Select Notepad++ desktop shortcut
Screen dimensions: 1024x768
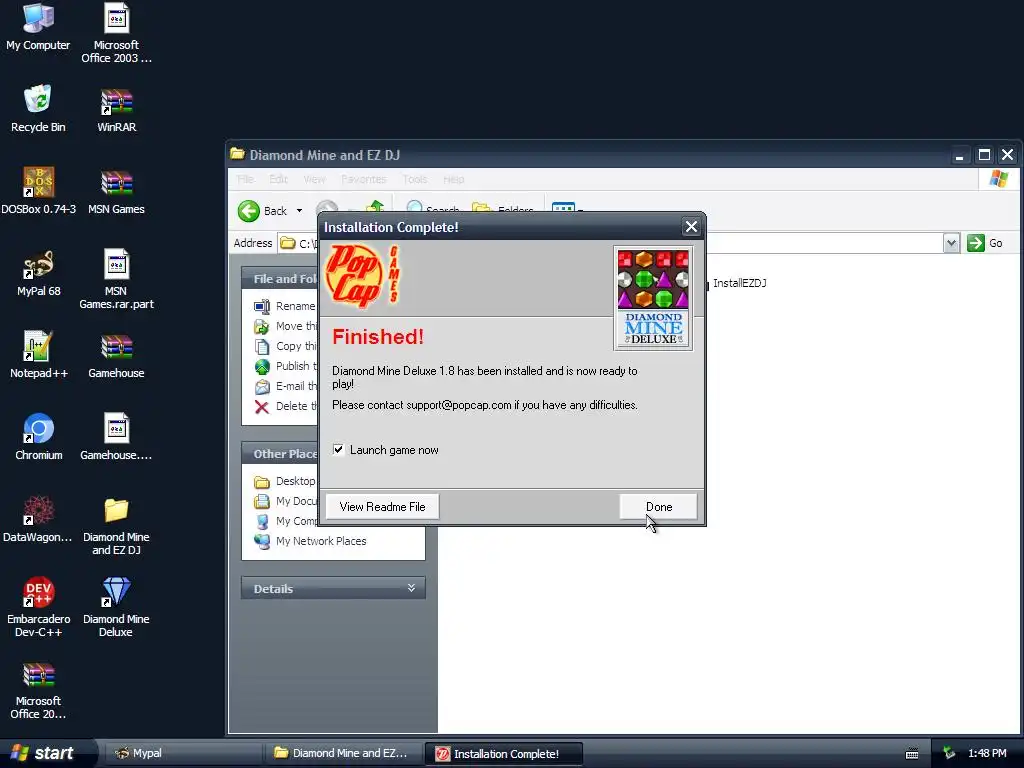pyautogui.click(x=39, y=355)
